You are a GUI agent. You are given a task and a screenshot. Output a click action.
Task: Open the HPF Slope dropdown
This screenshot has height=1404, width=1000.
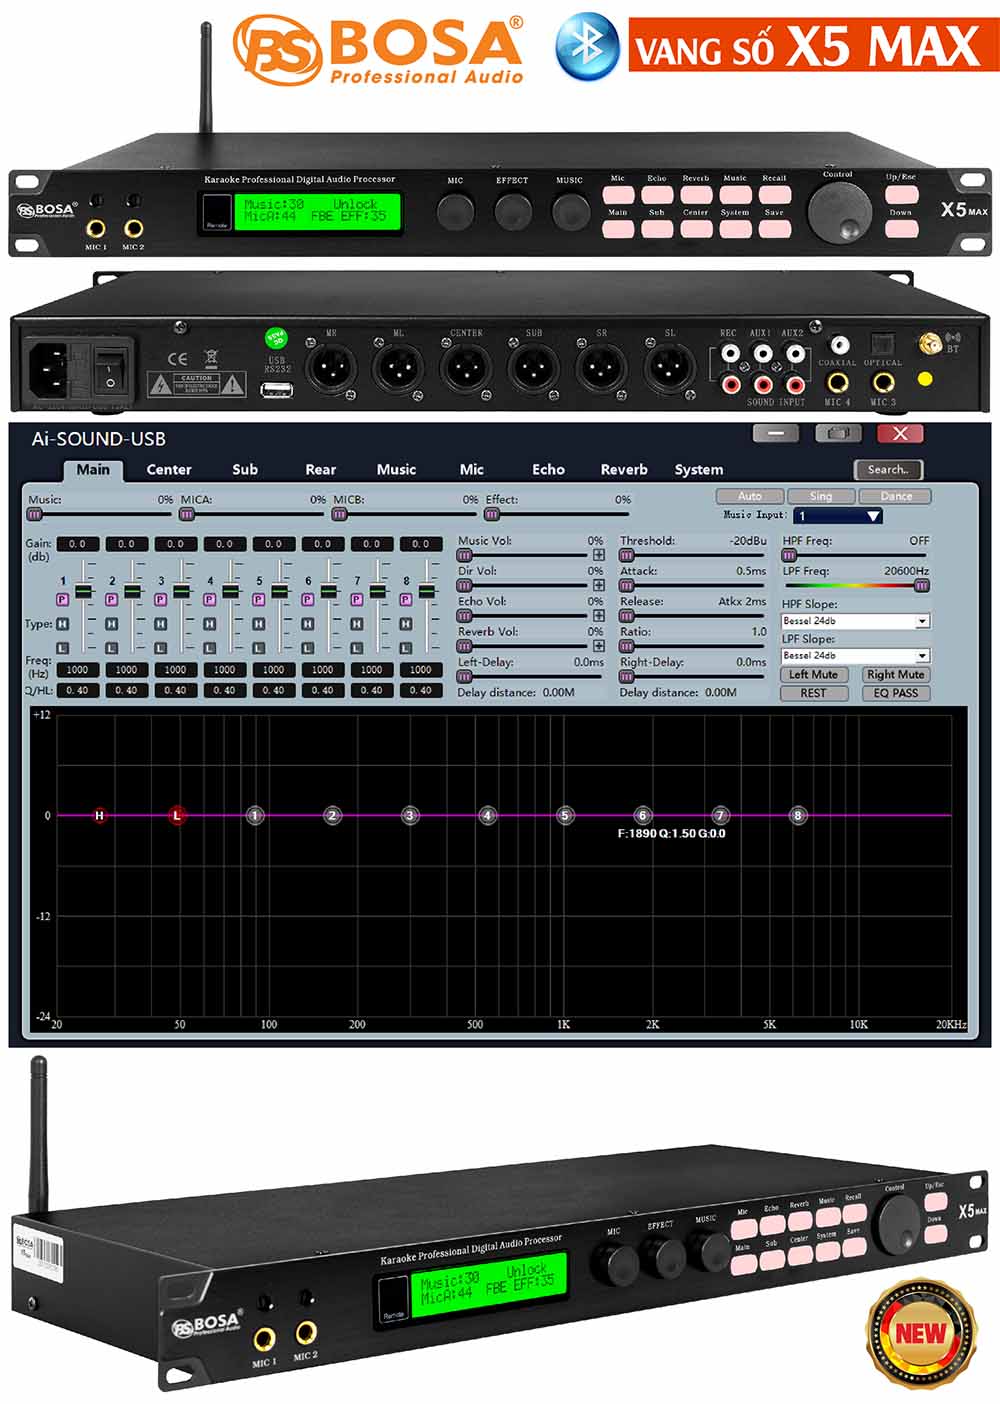pos(856,621)
